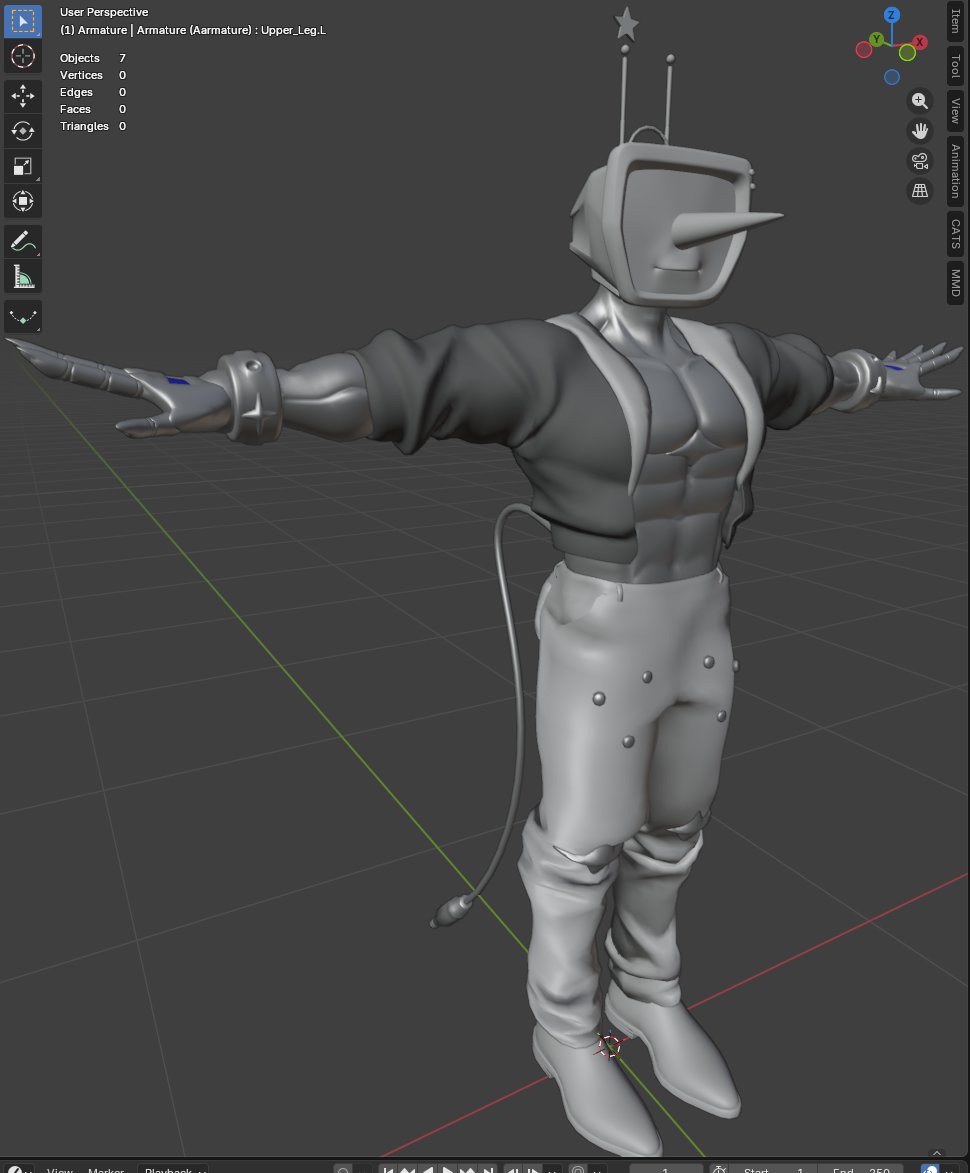Screen dimensions: 970x1173
Task: Click the 'User Perspective' overlay text
Action: point(104,12)
